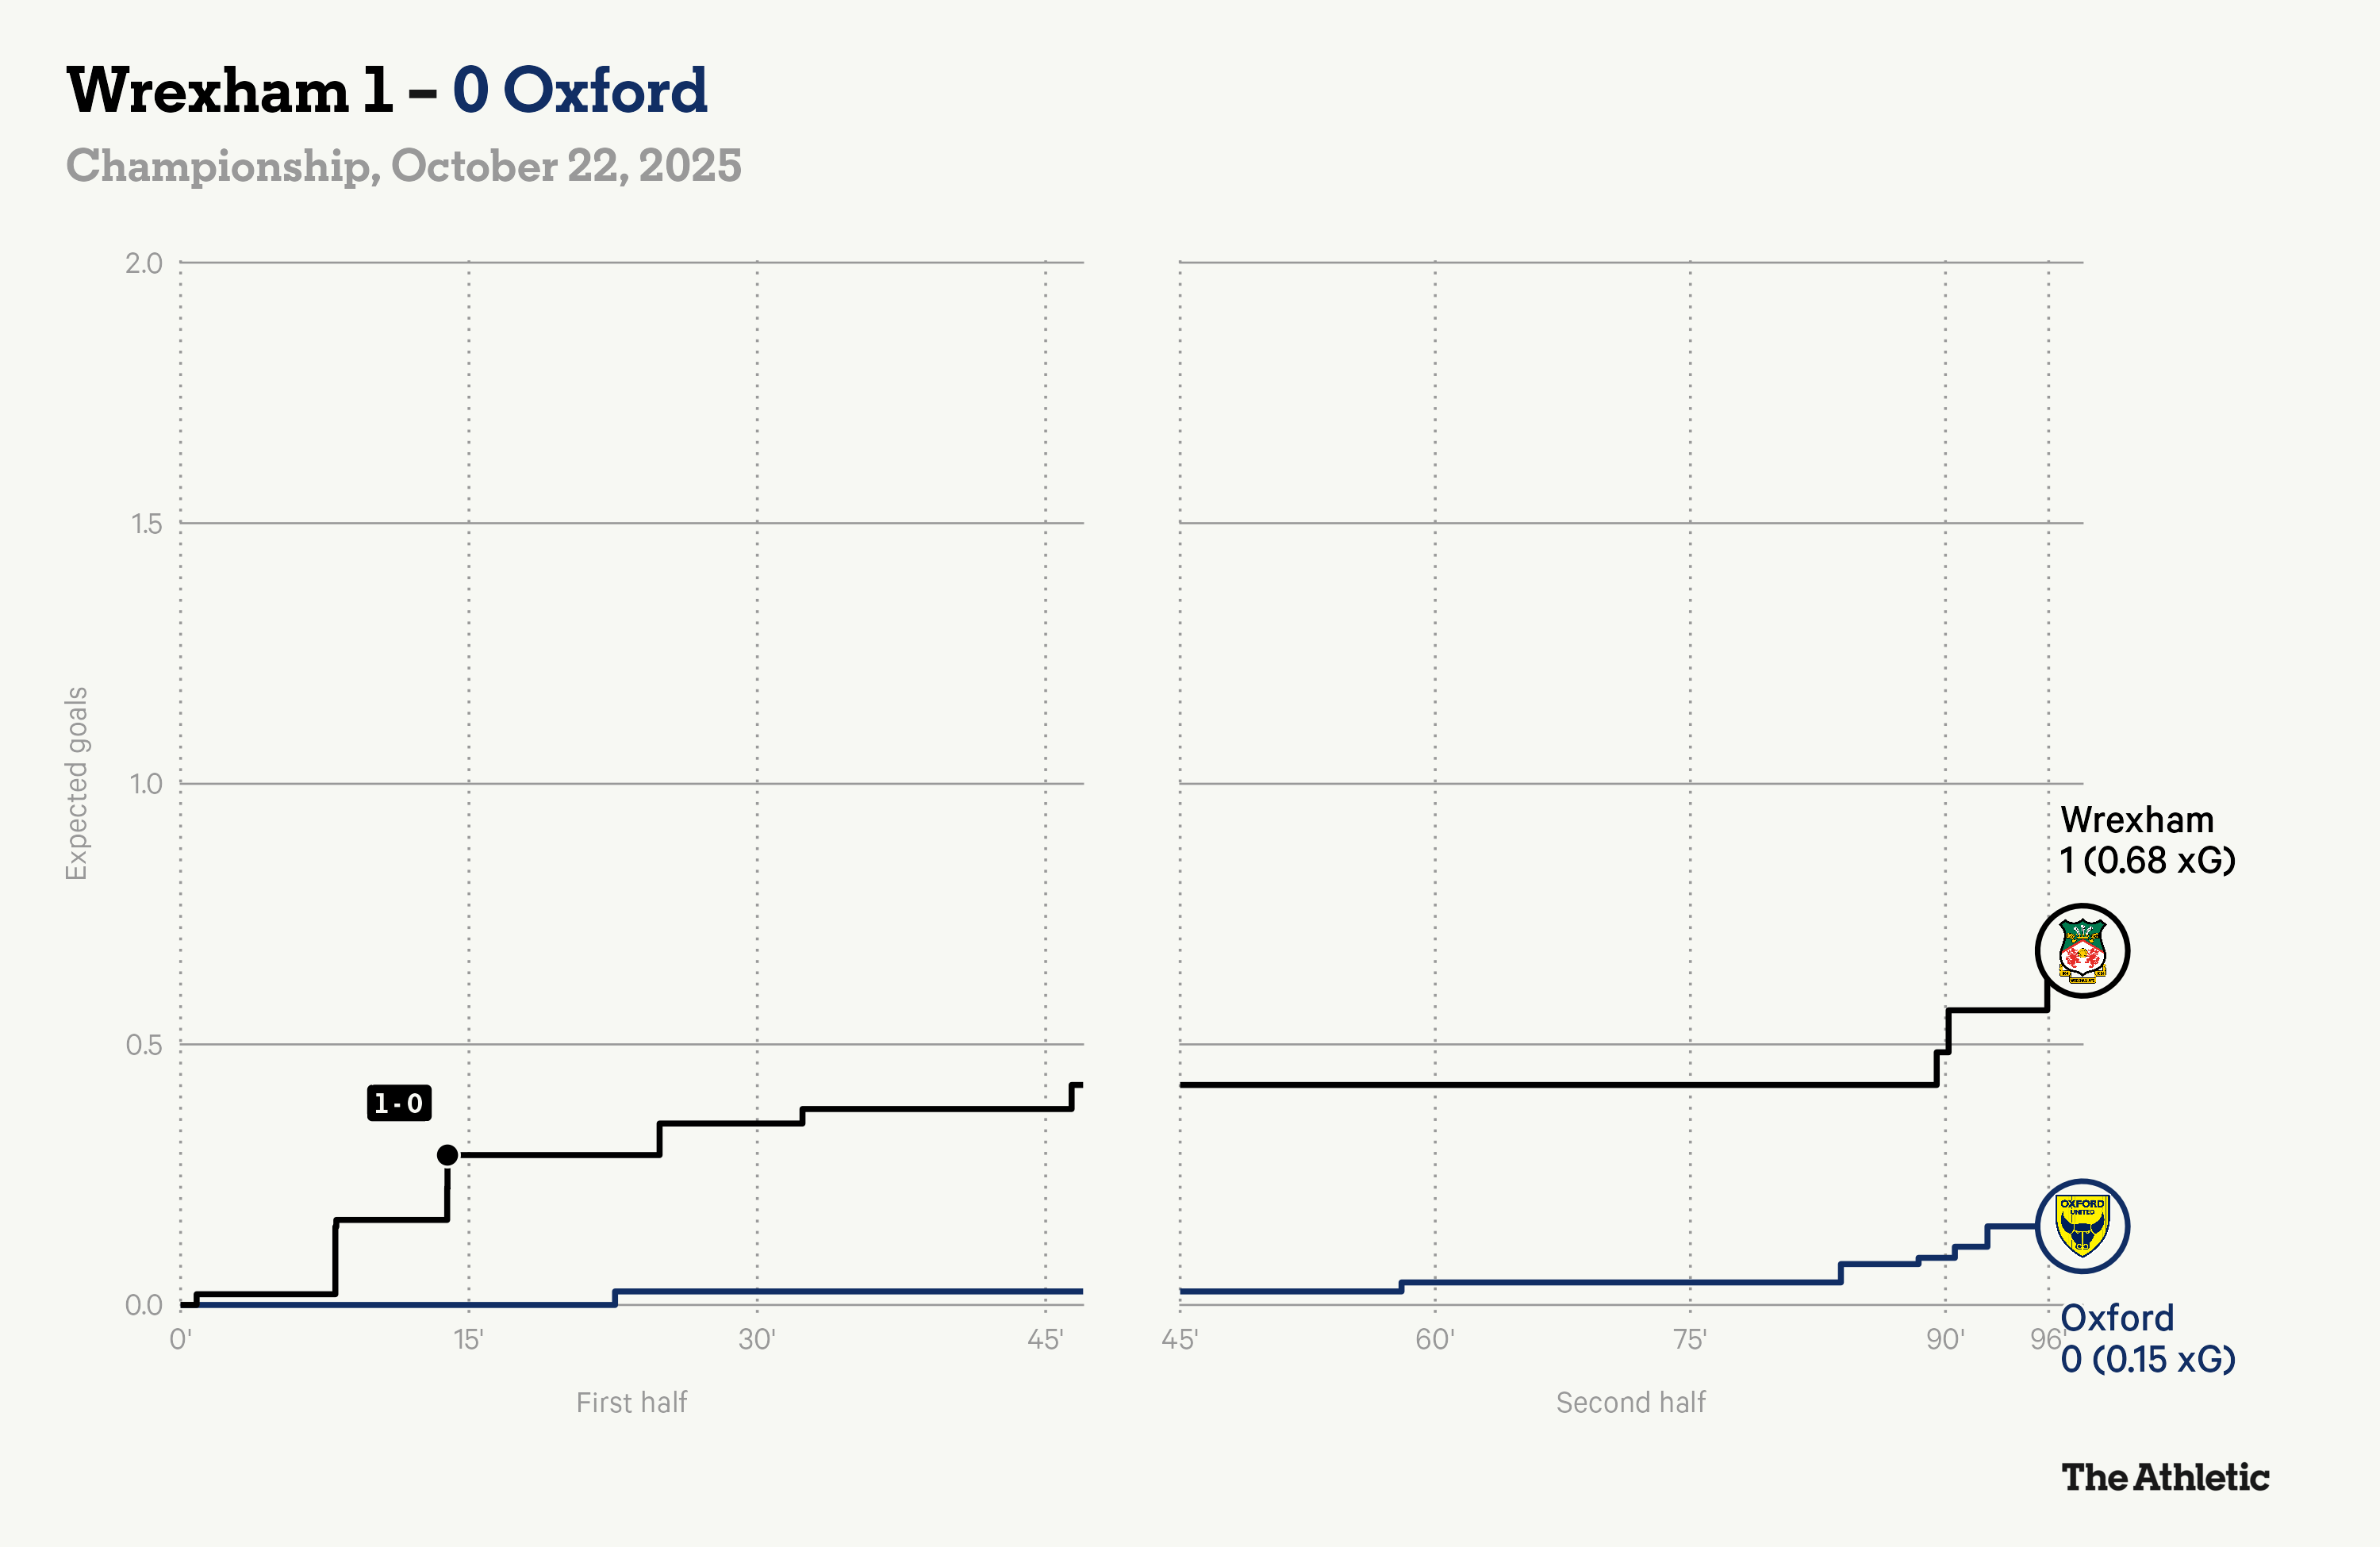Screen dimensions: 2380x1547
Task: Click the Oxford United crest icon
Action: [x=2082, y=1226]
